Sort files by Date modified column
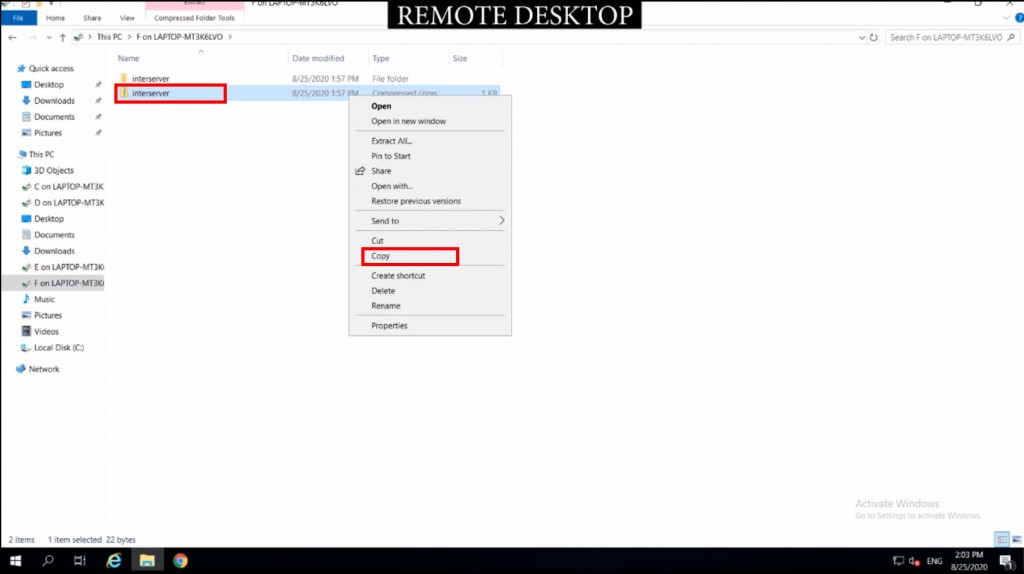 pos(318,58)
